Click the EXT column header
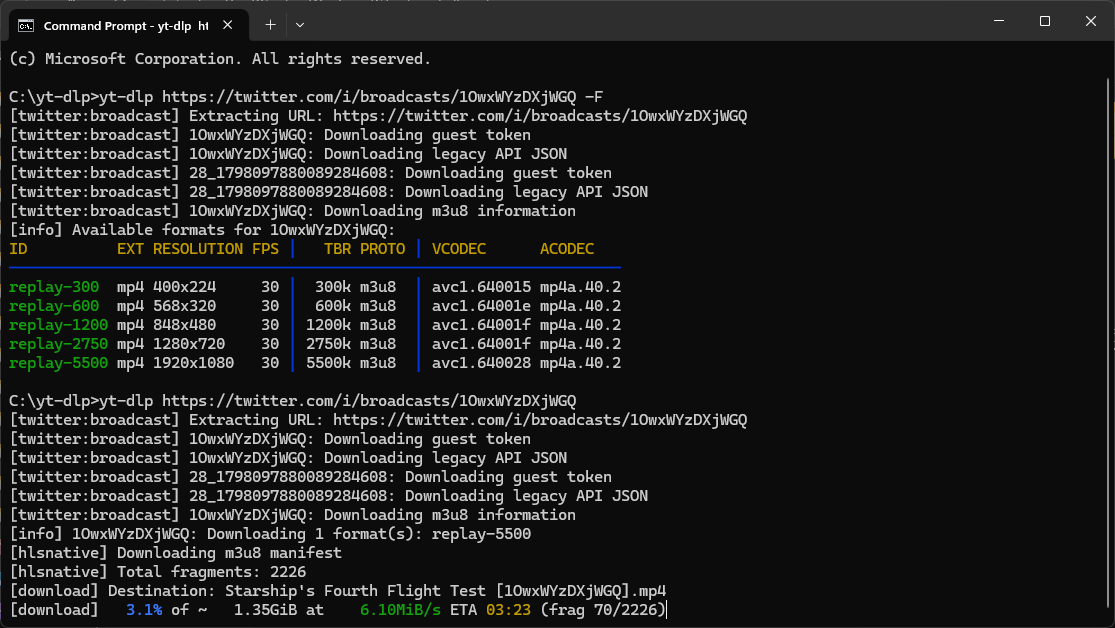The height and width of the screenshot is (628, 1115). (130, 249)
